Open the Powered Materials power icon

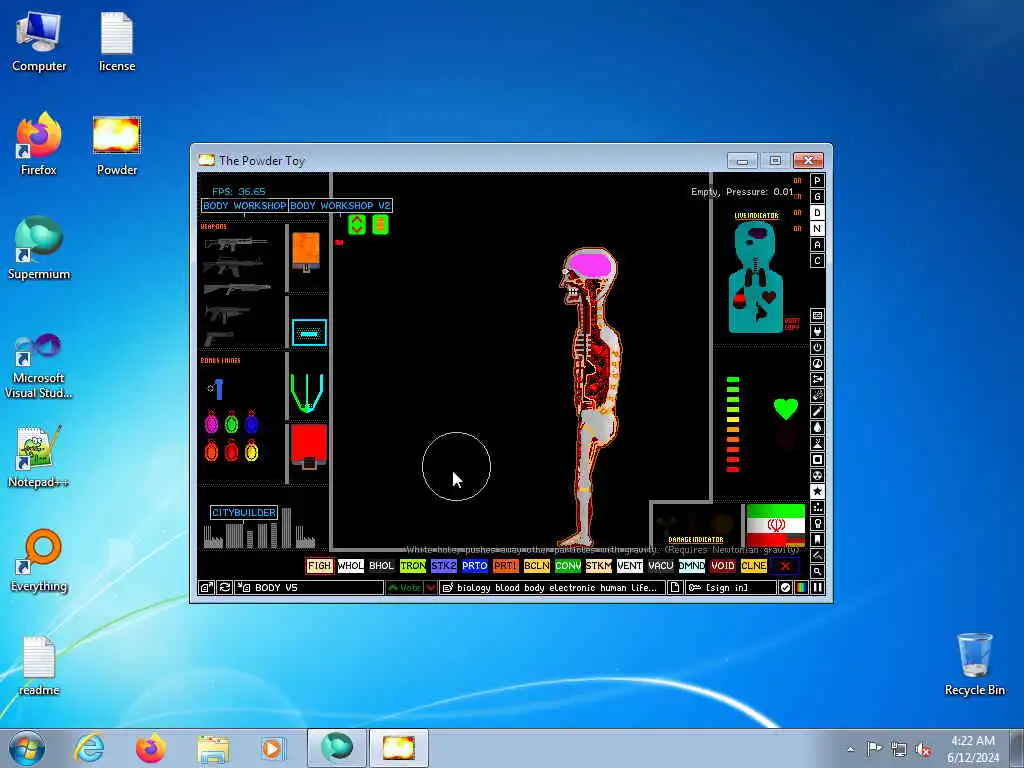pyautogui.click(x=817, y=347)
